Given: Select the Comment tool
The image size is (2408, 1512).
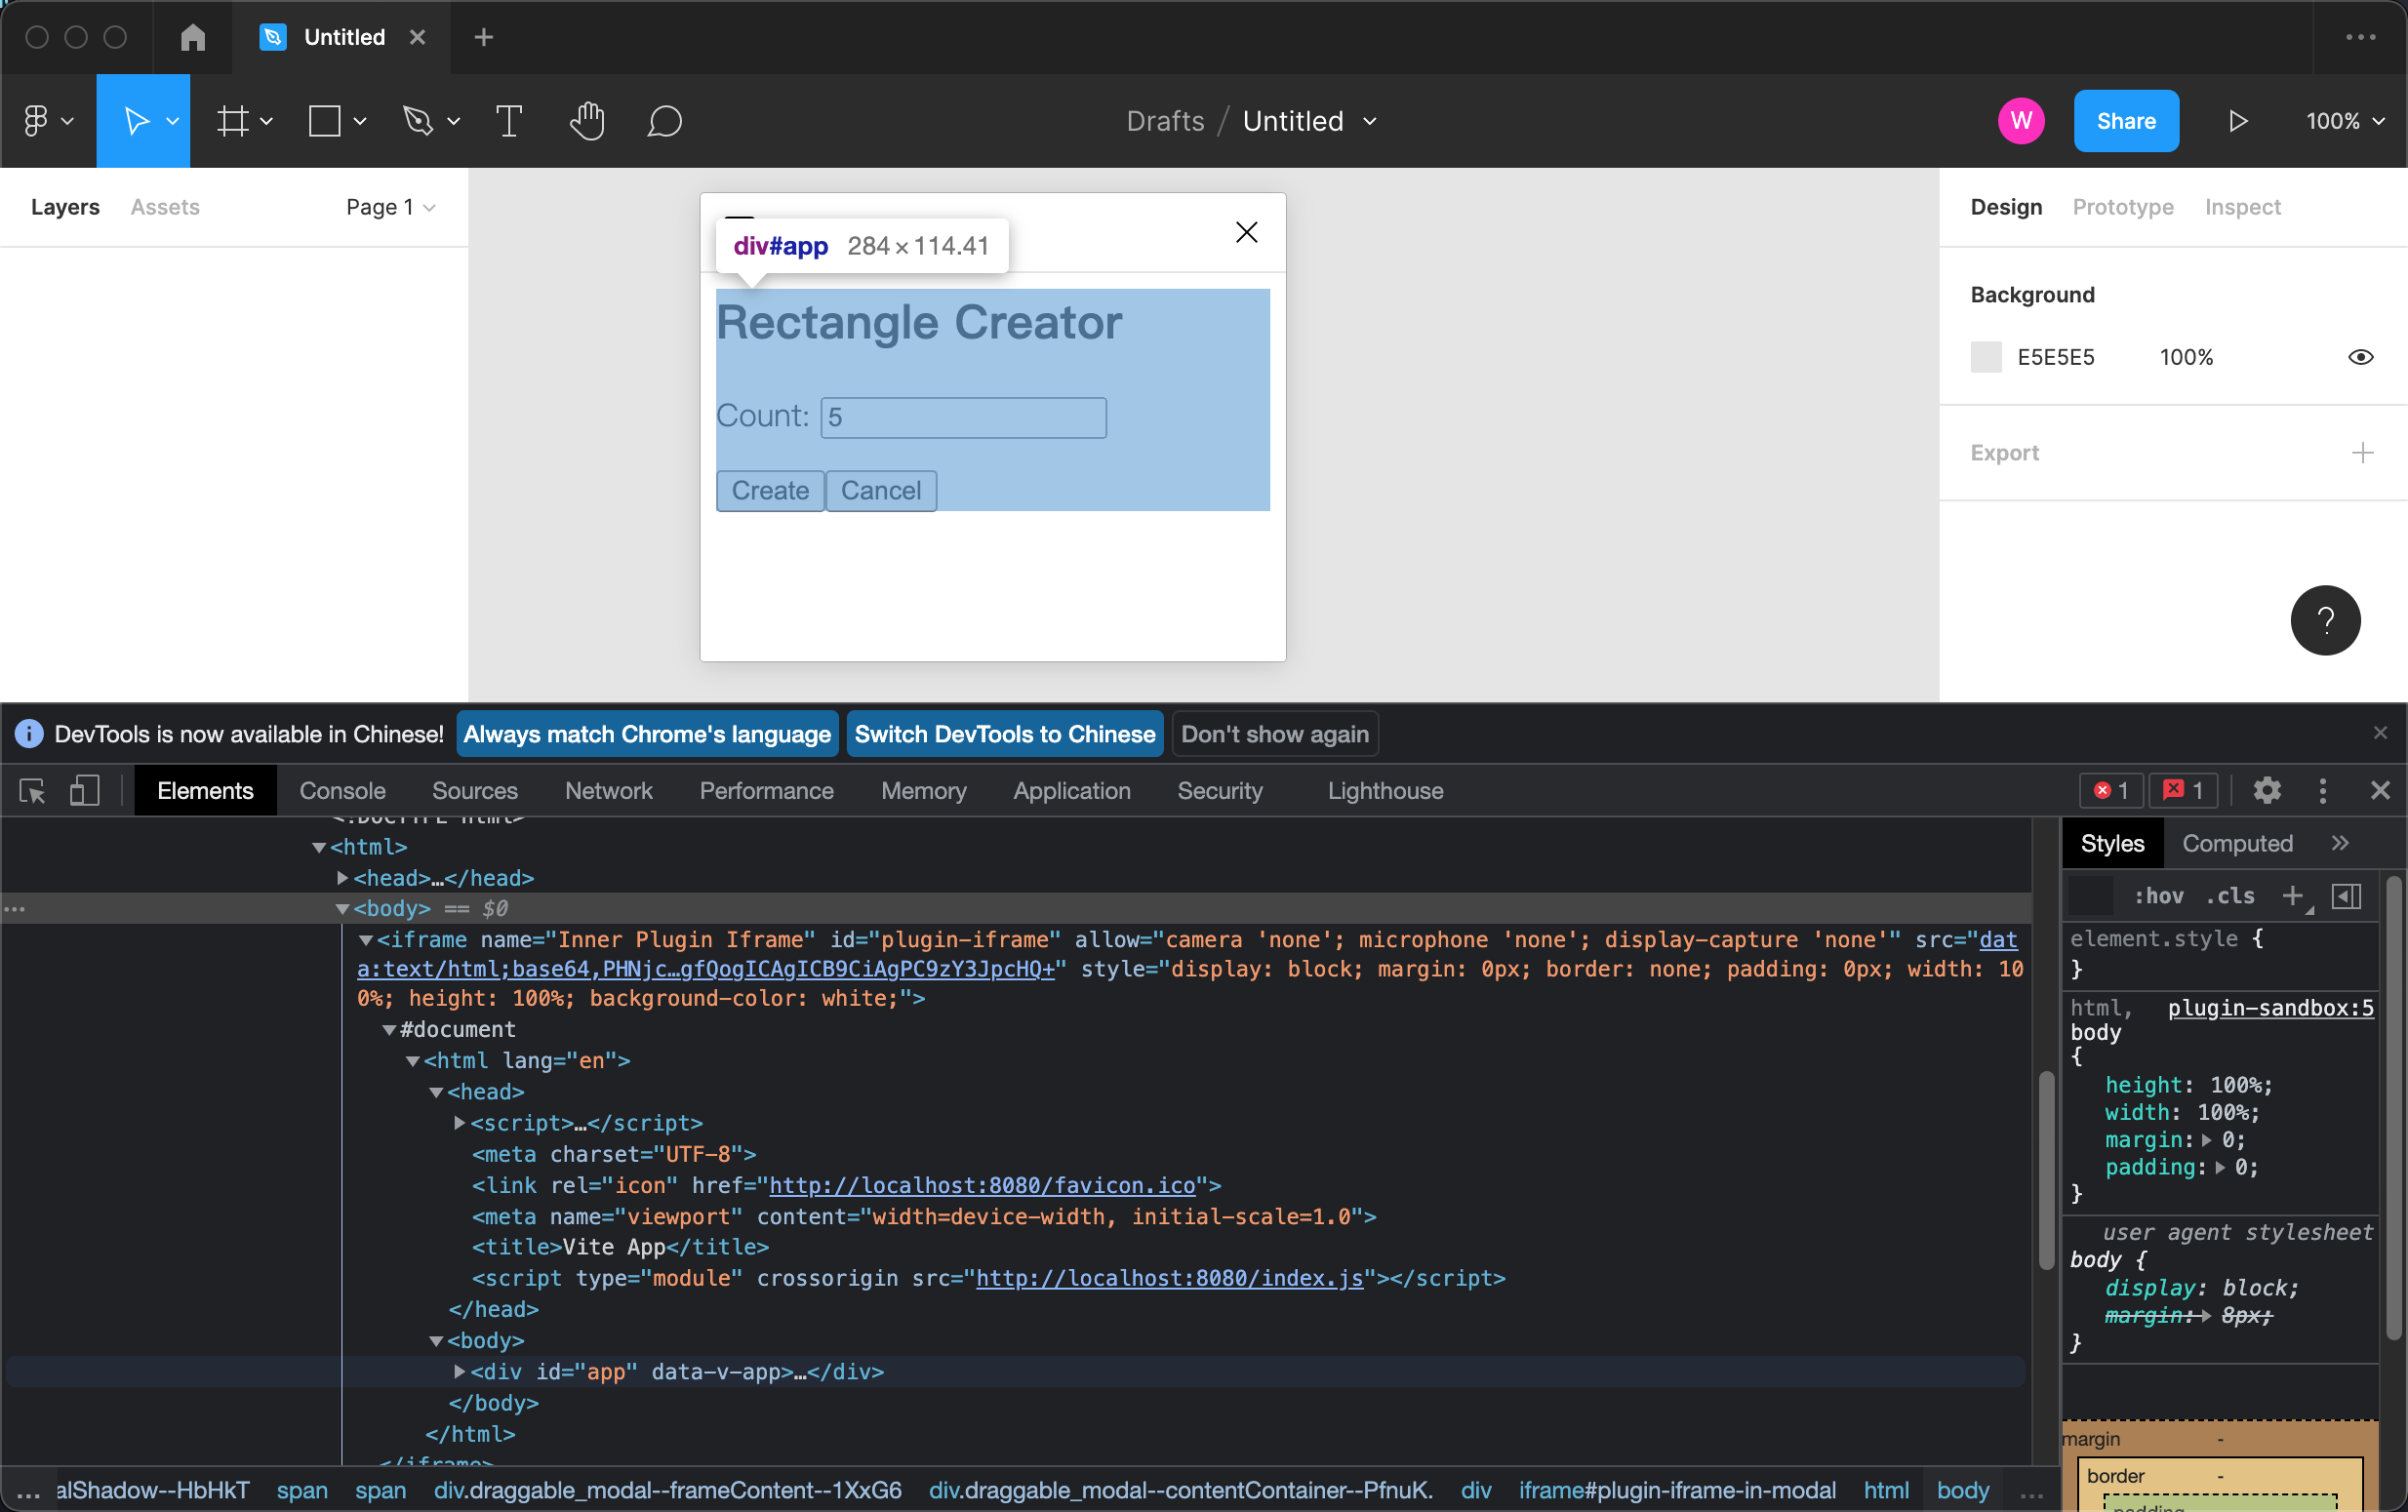Looking at the screenshot, I should point(664,121).
